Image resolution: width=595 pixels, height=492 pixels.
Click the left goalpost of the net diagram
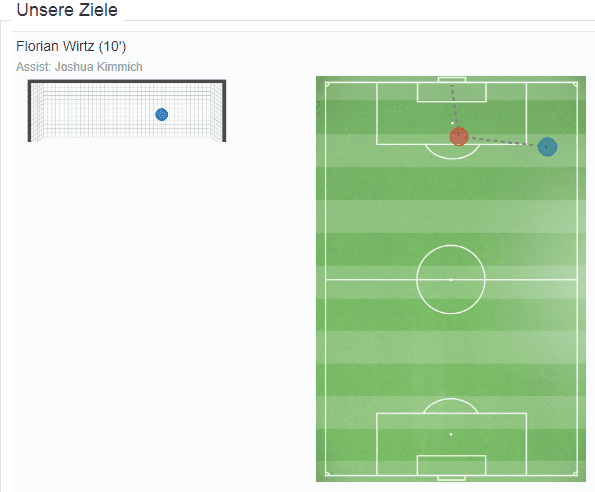pyautogui.click(x=29, y=111)
